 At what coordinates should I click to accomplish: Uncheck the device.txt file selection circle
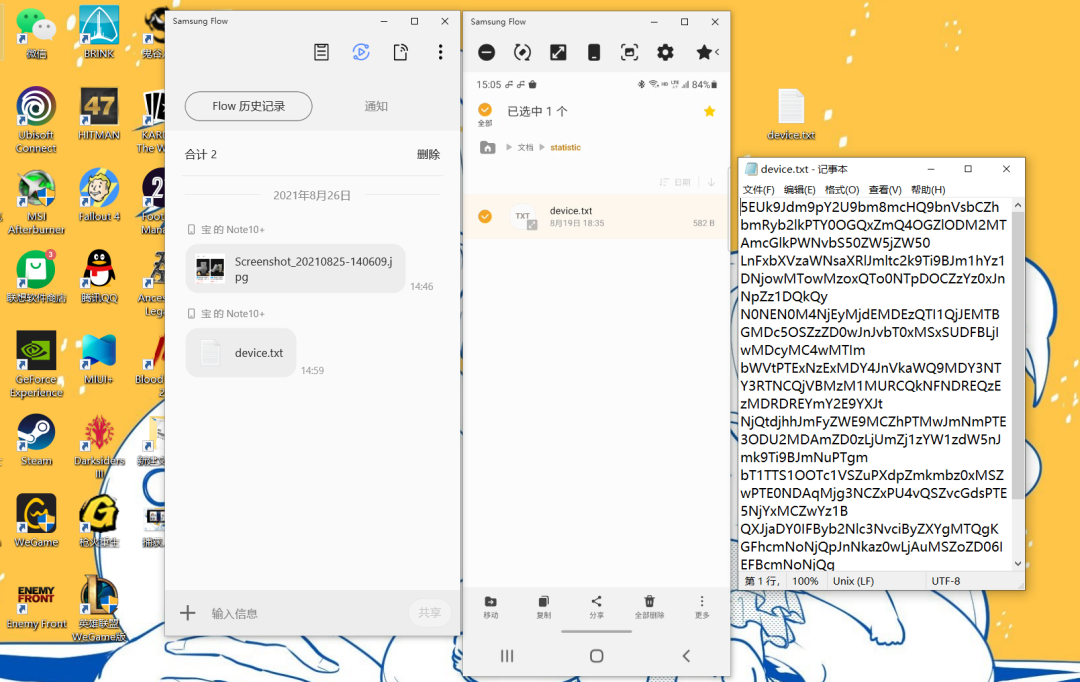coord(485,216)
